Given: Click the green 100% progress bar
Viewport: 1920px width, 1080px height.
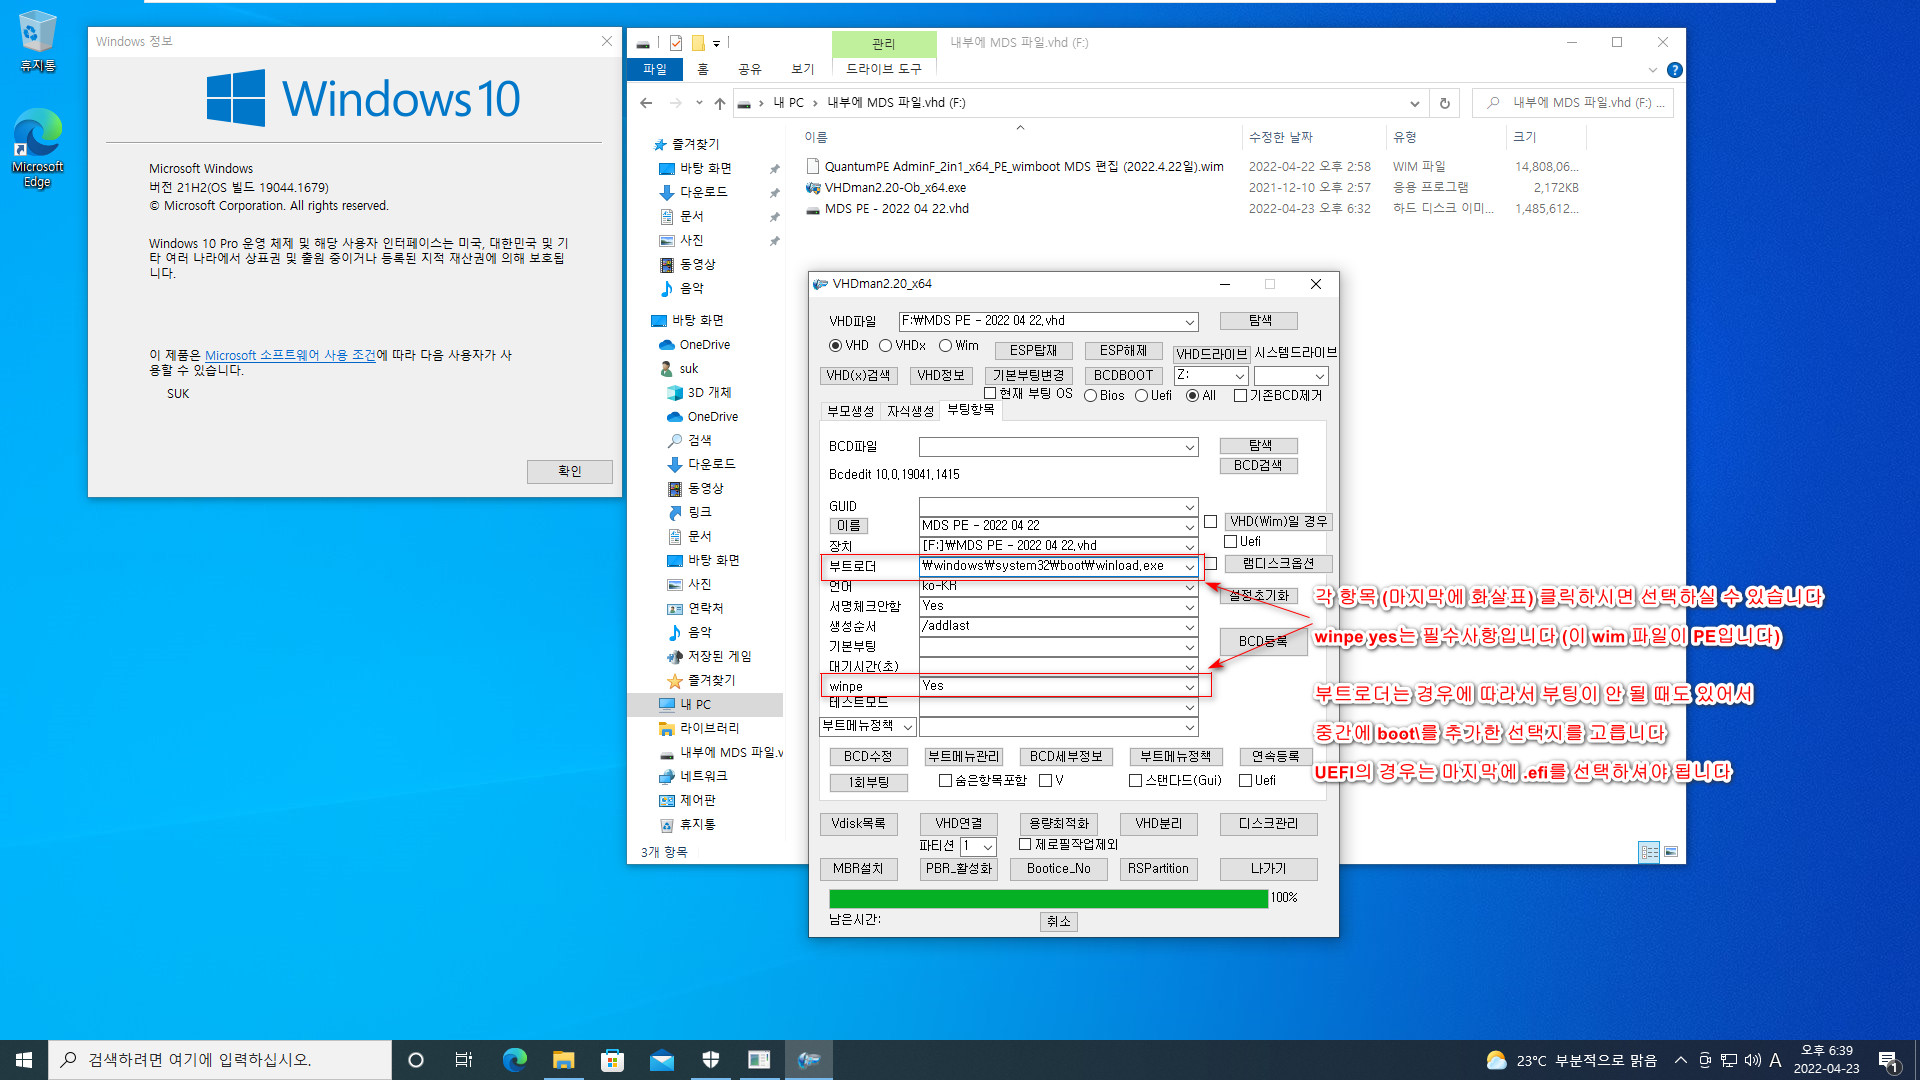Looking at the screenshot, I should (1048, 898).
